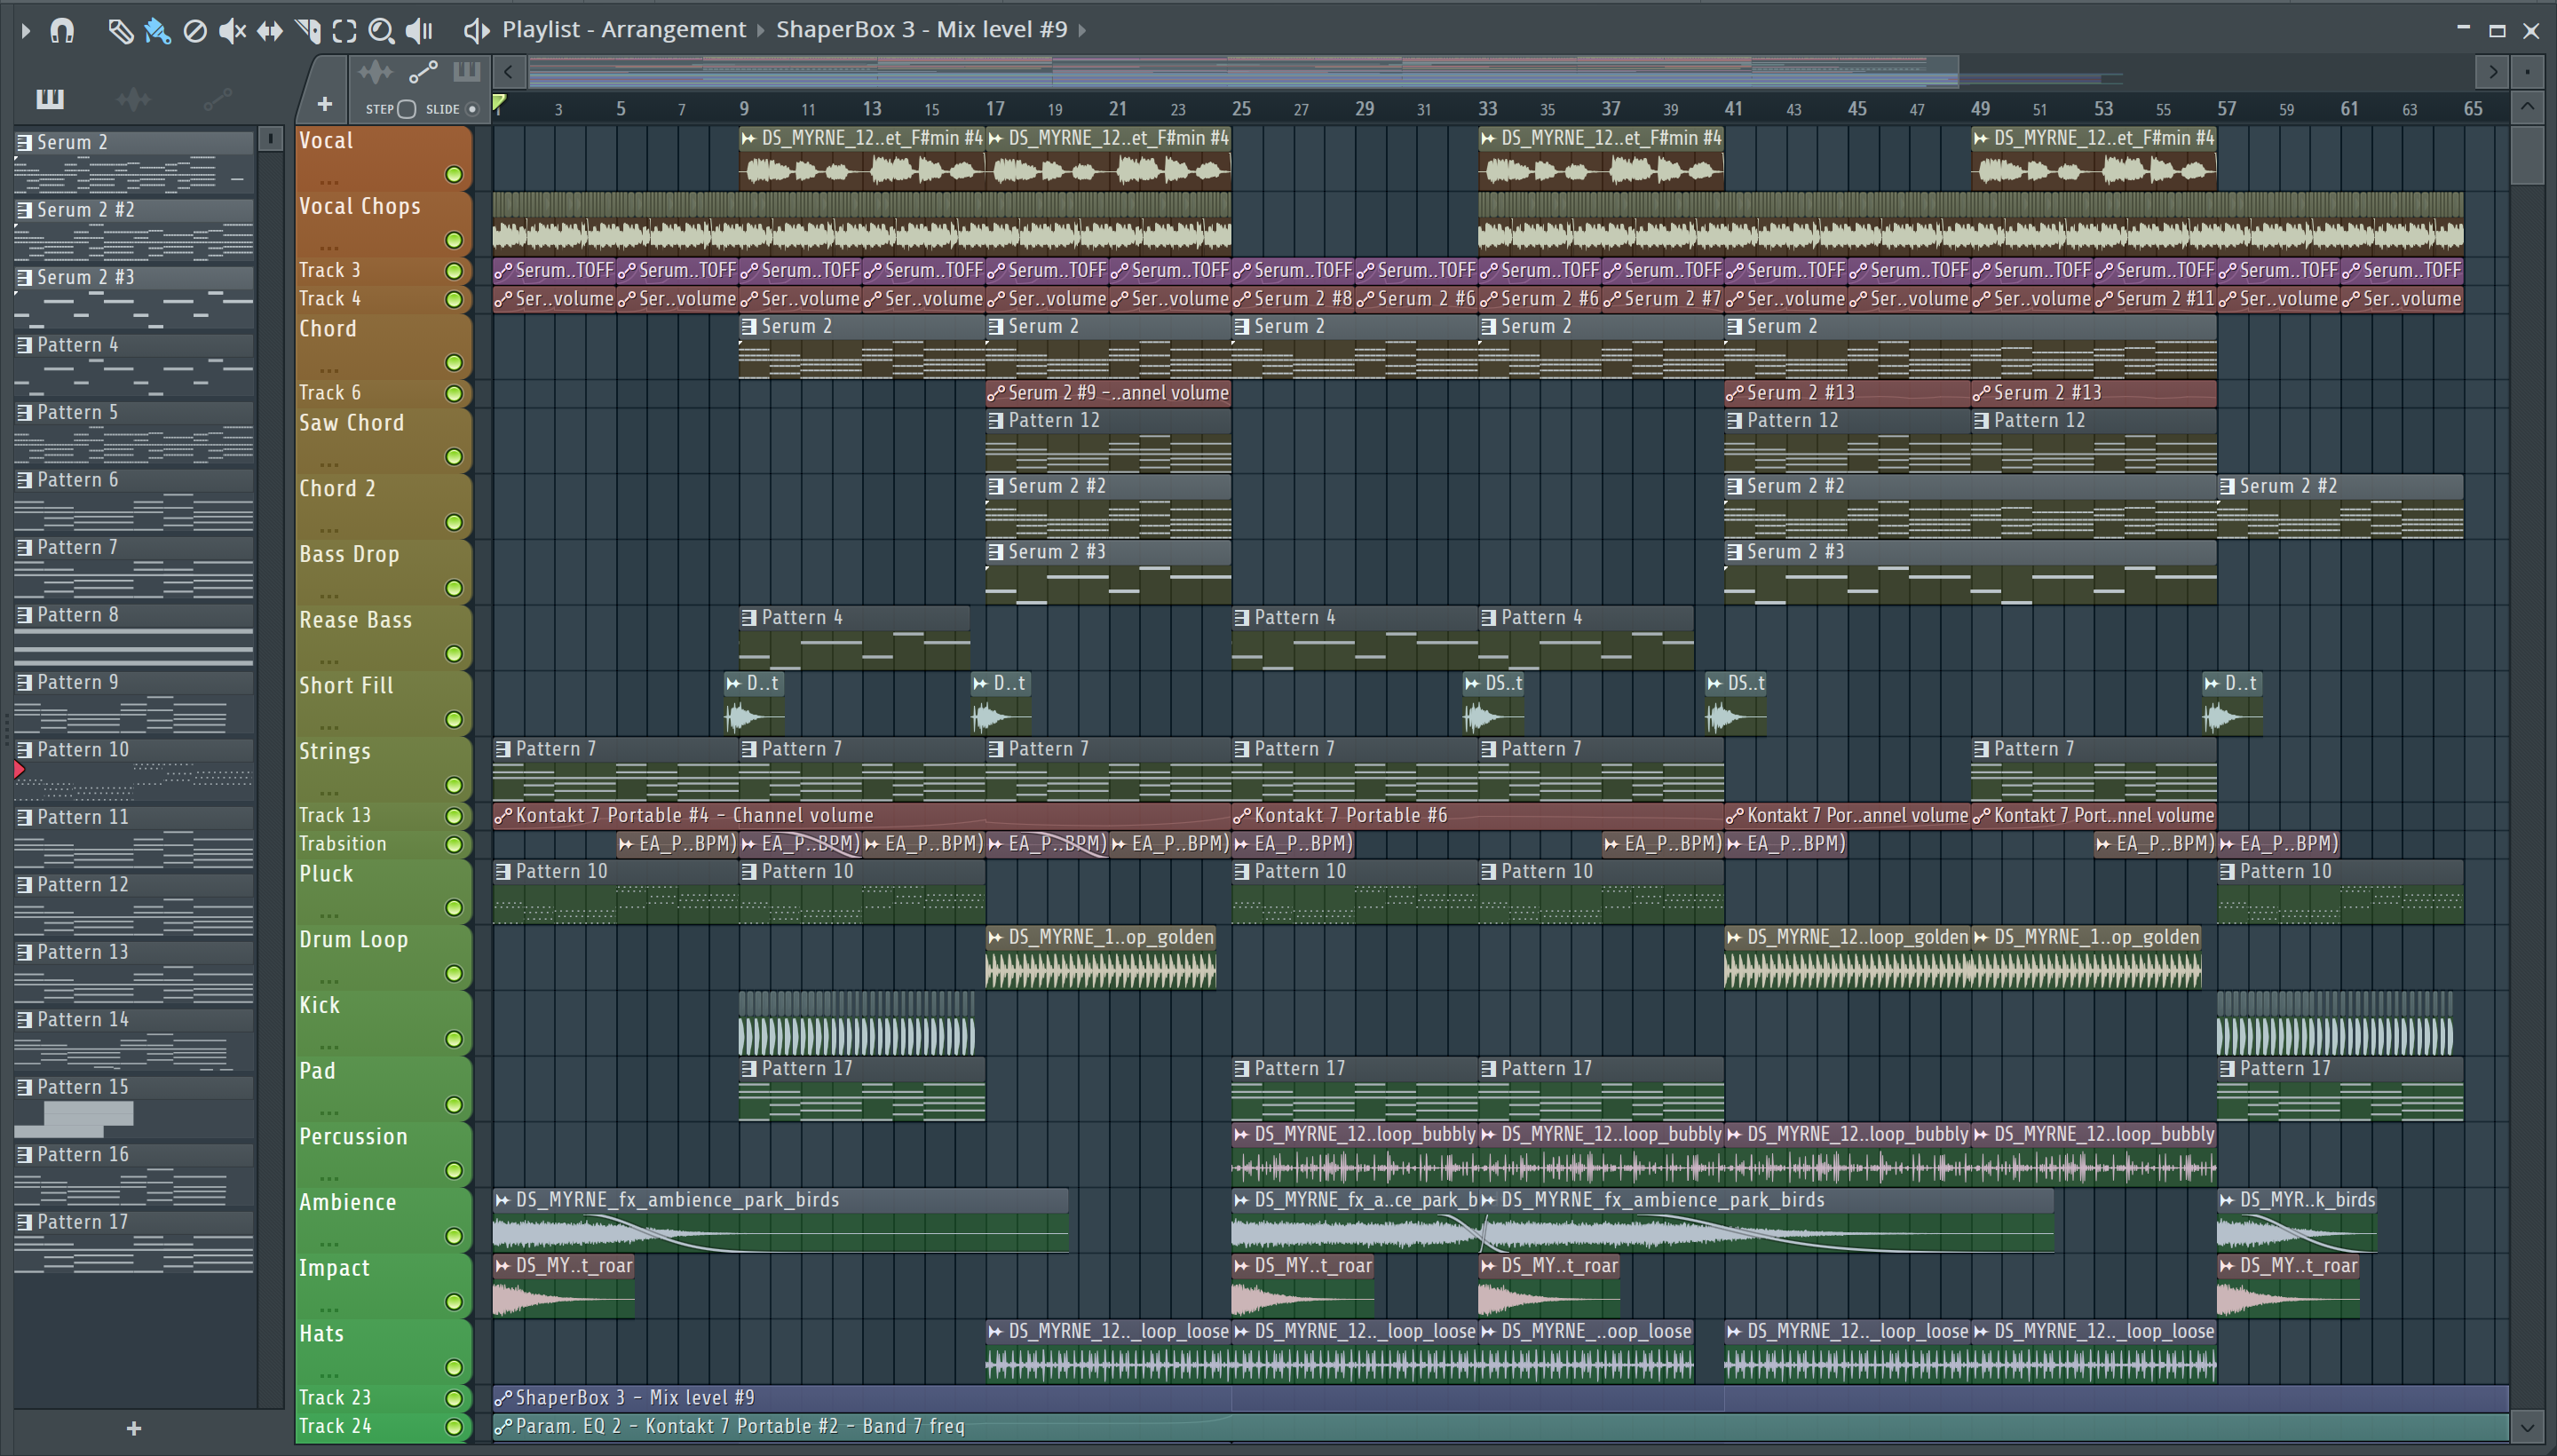The width and height of the screenshot is (2557, 1456).
Task: Select the Slice tool
Action: 307,31
